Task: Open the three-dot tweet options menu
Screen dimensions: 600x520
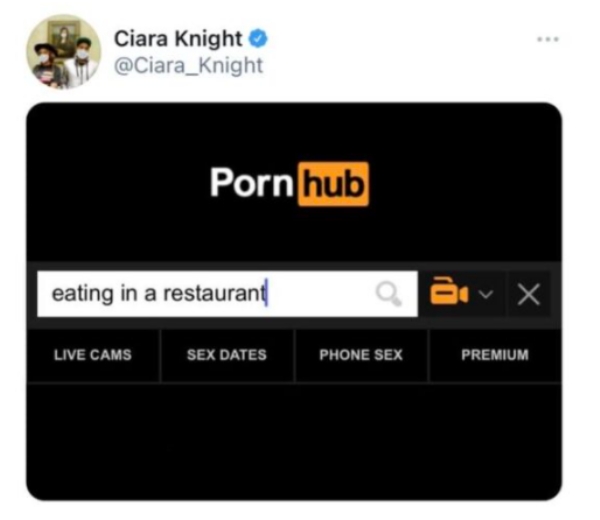Action: point(548,39)
